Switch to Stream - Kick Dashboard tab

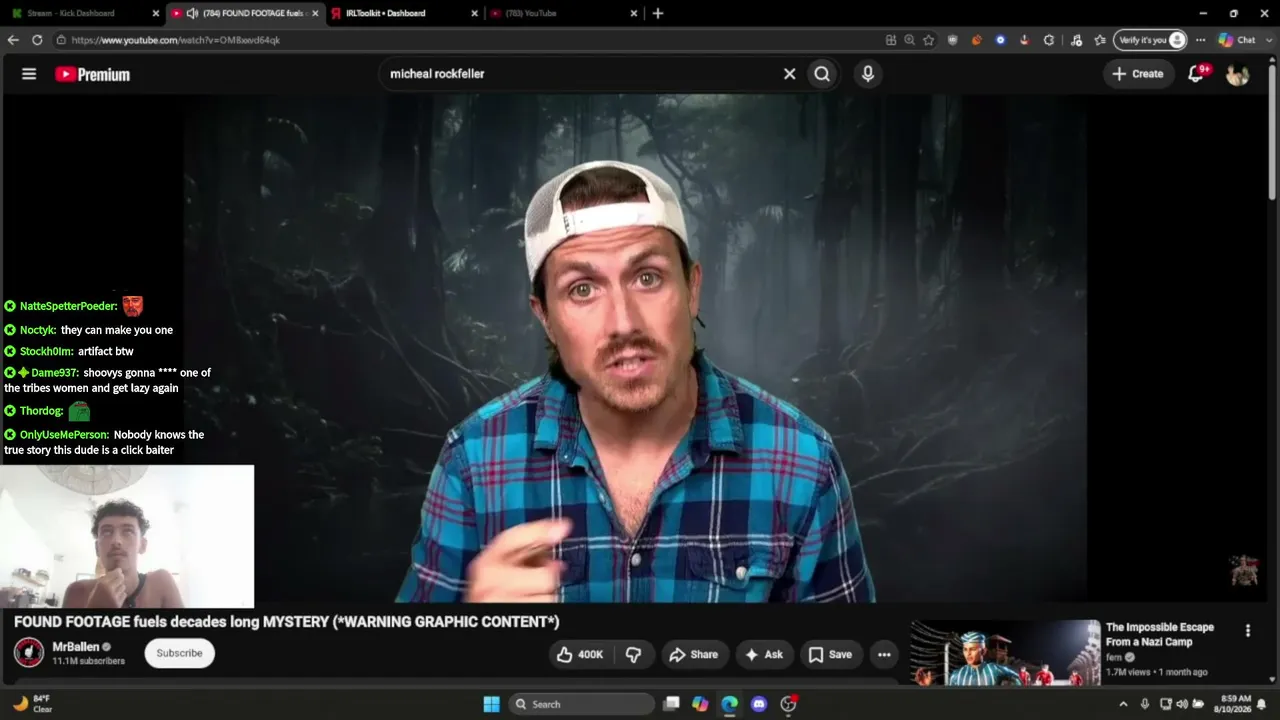tap(82, 13)
